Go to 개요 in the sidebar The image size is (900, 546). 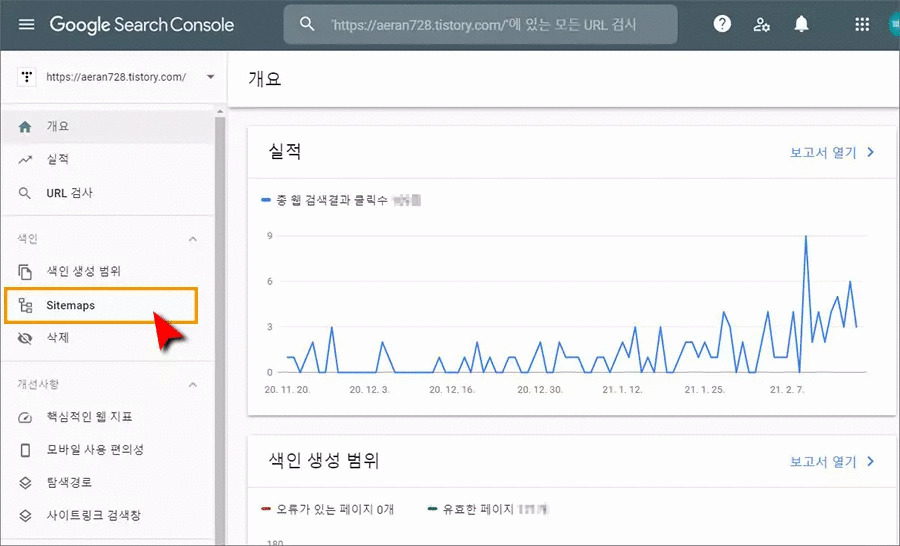[x=107, y=127]
